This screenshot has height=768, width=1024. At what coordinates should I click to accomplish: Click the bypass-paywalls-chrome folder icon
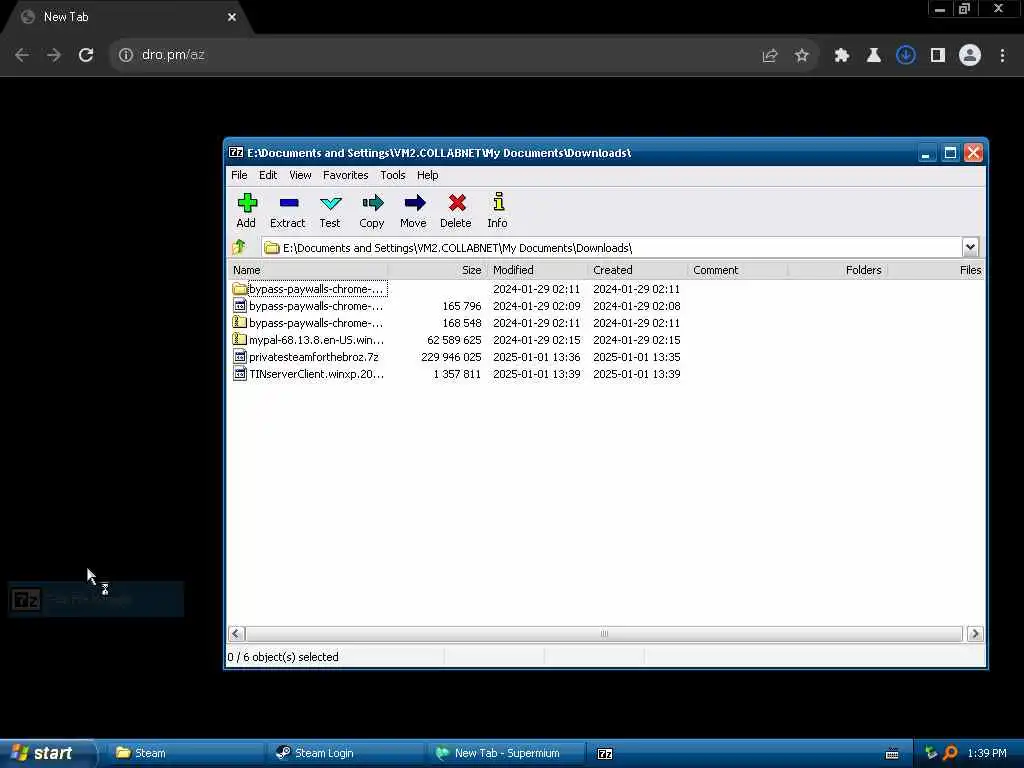pyautogui.click(x=240, y=289)
